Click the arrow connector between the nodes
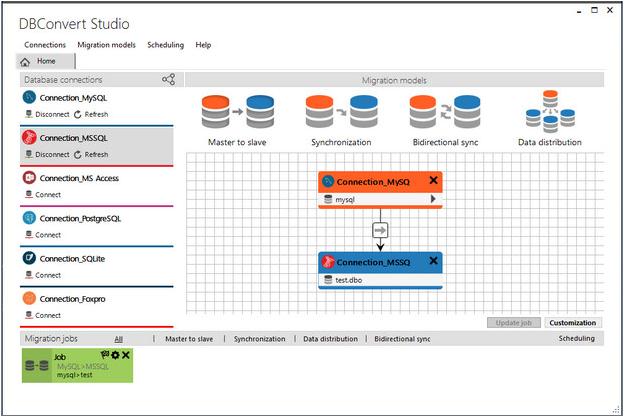The height and width of the screenshot is (417, 625). [x=379, y=230]
